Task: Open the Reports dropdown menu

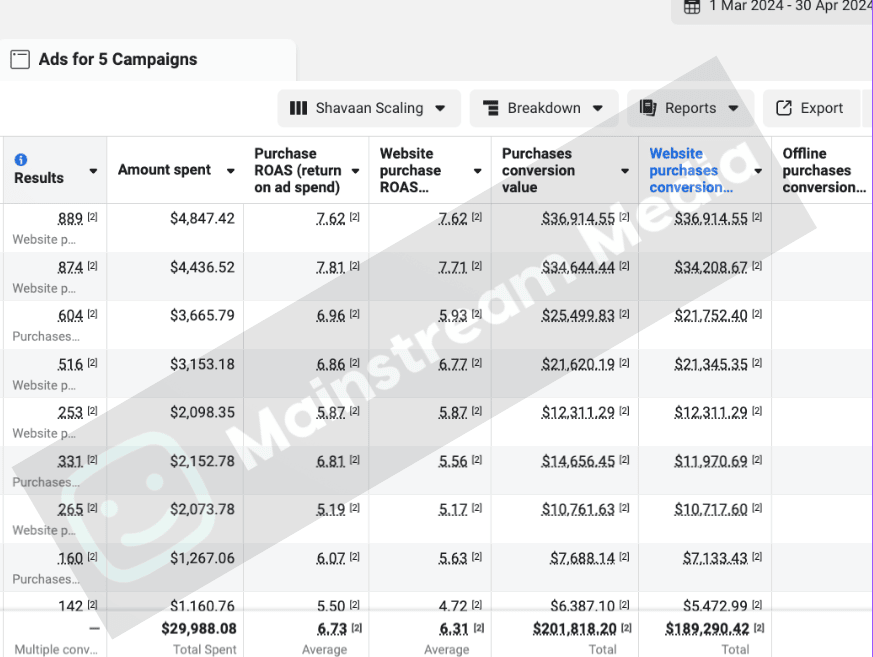Action: 733,108
